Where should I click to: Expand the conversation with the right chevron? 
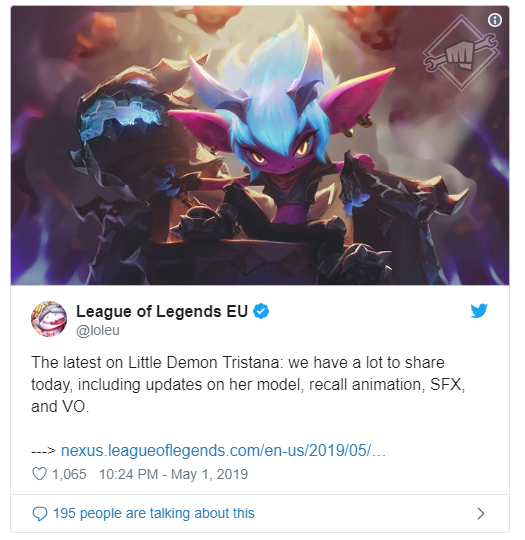coord(481,513)
